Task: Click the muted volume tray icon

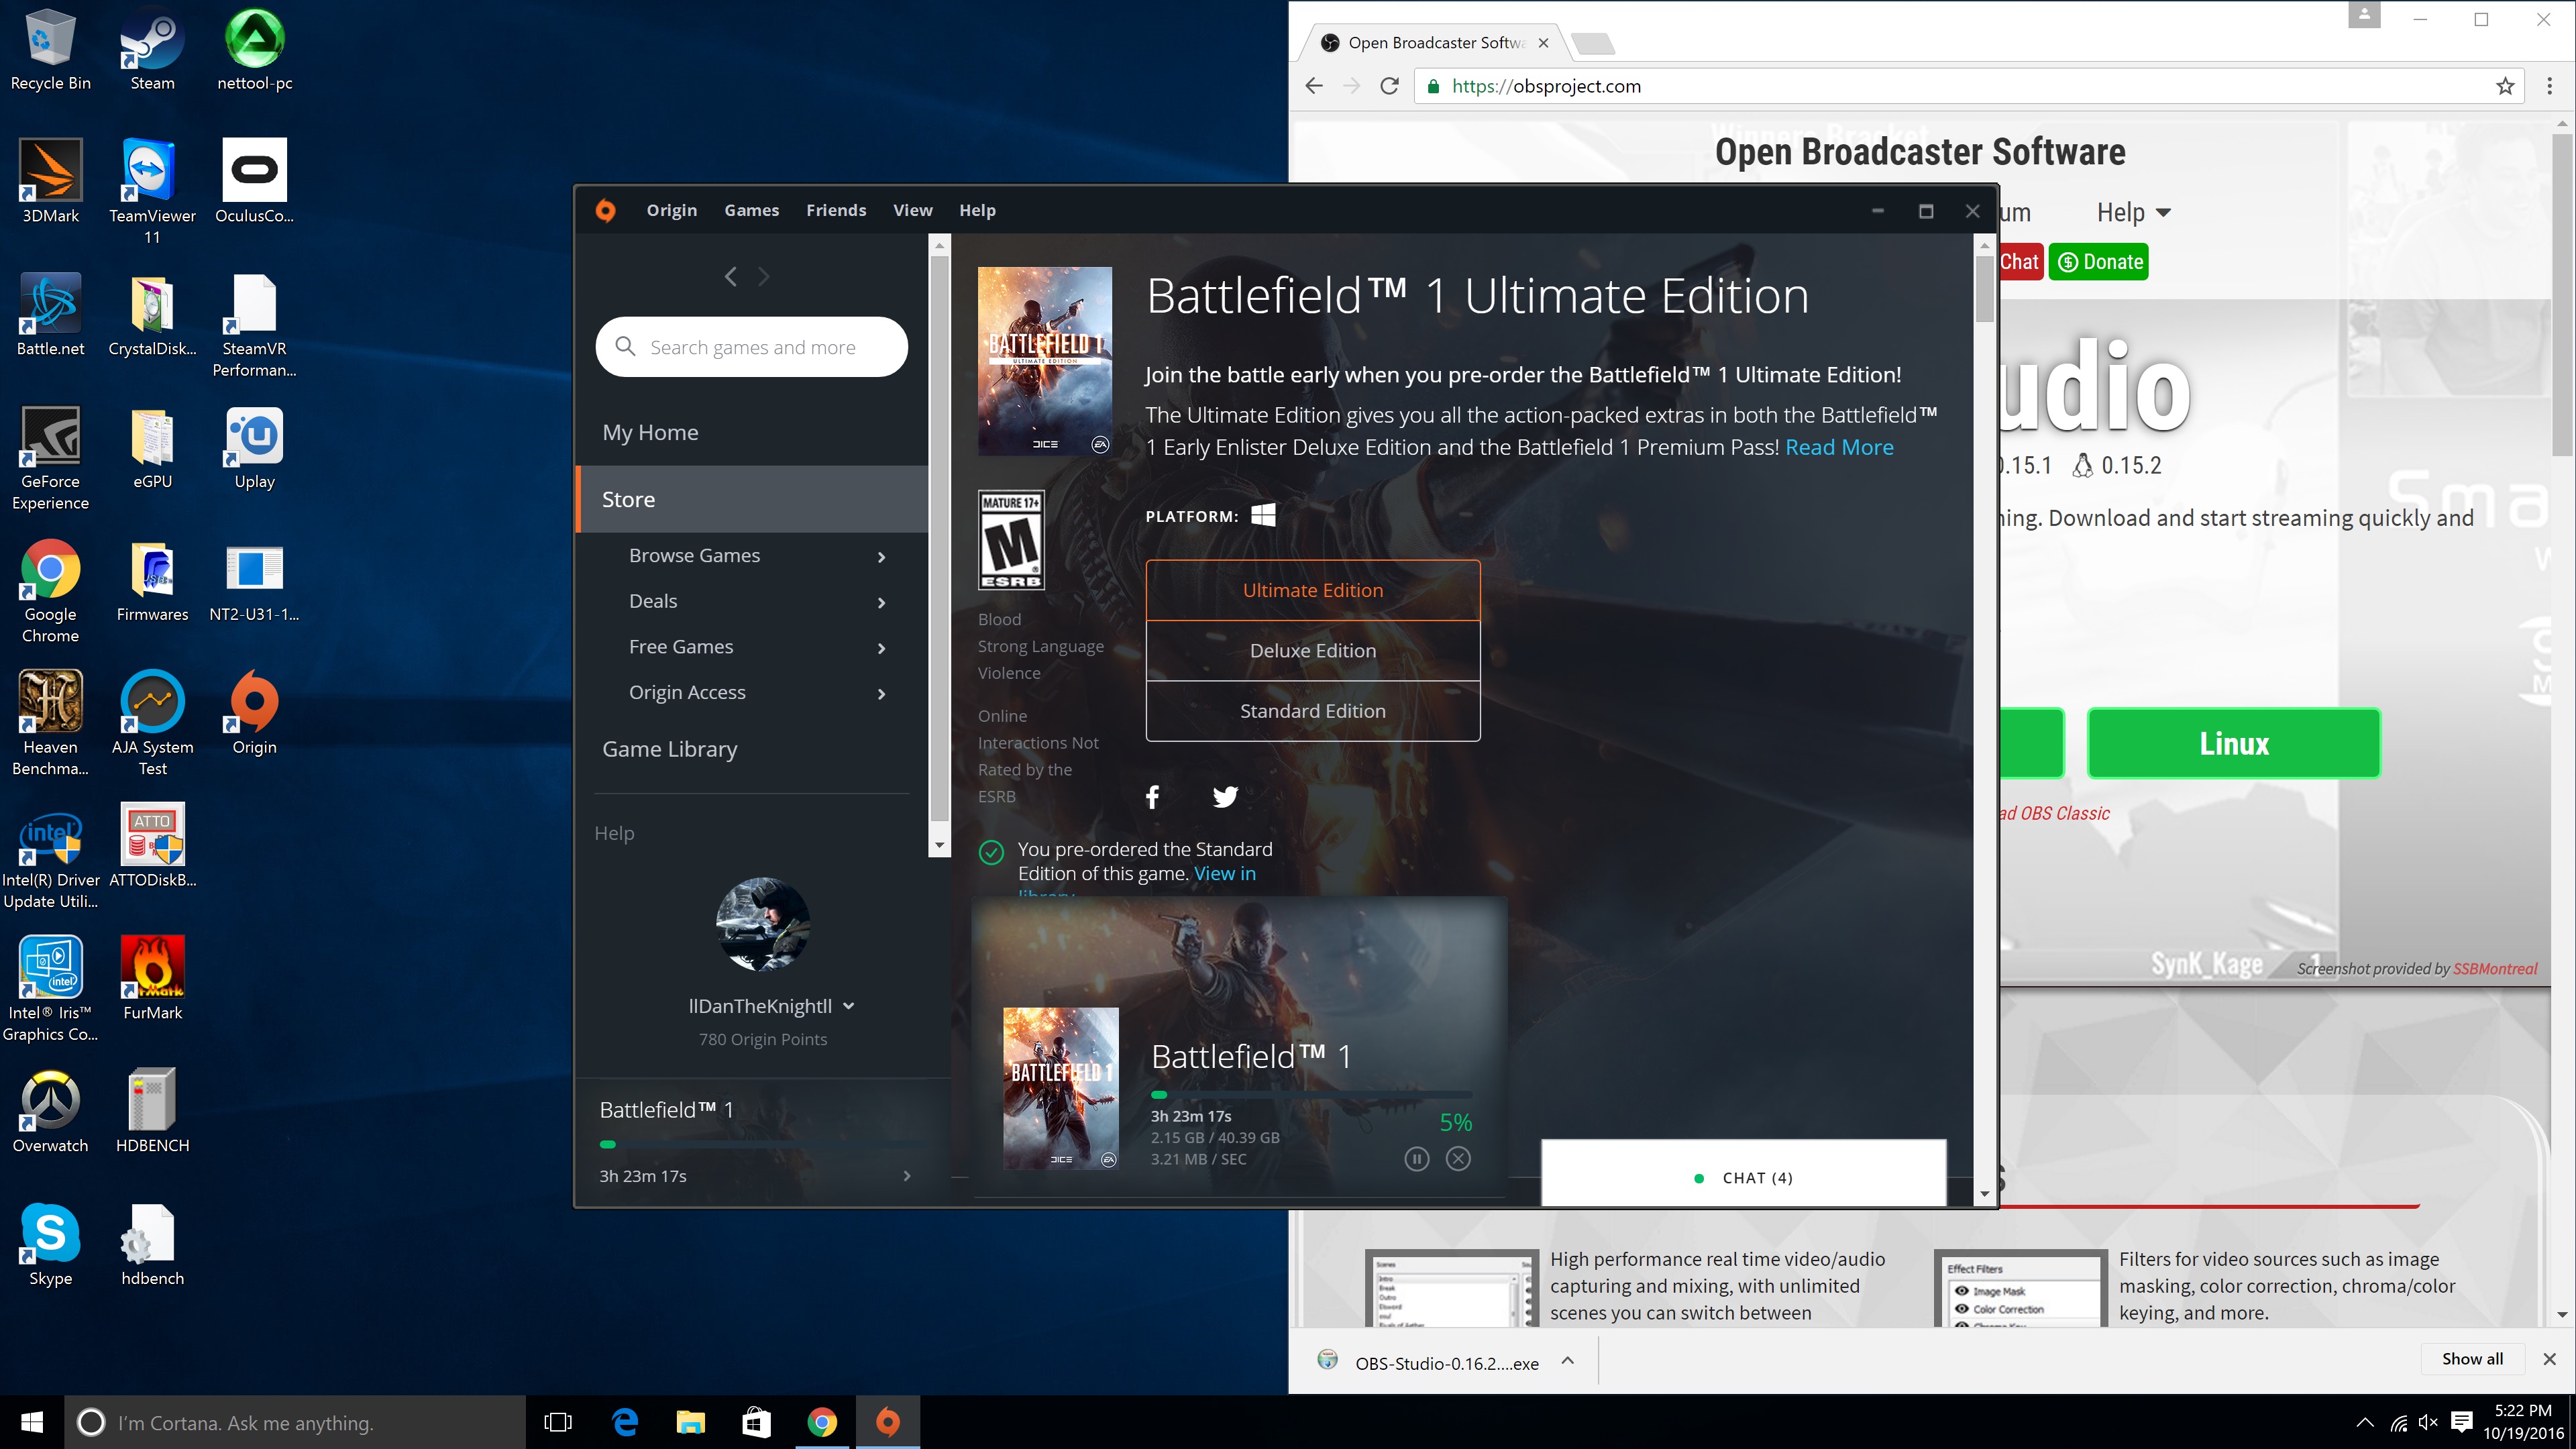Action: click(2428, 1422)
